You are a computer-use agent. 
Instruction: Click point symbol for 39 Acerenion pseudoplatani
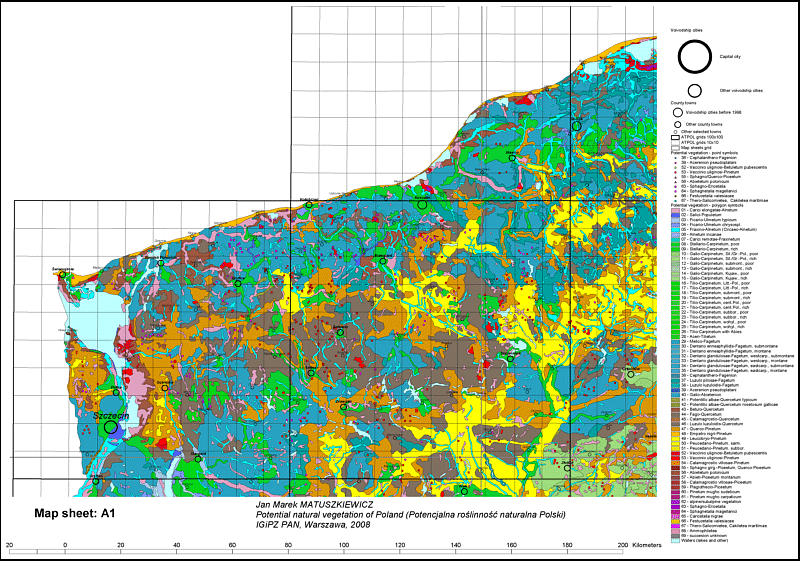(x=676, y=163)
